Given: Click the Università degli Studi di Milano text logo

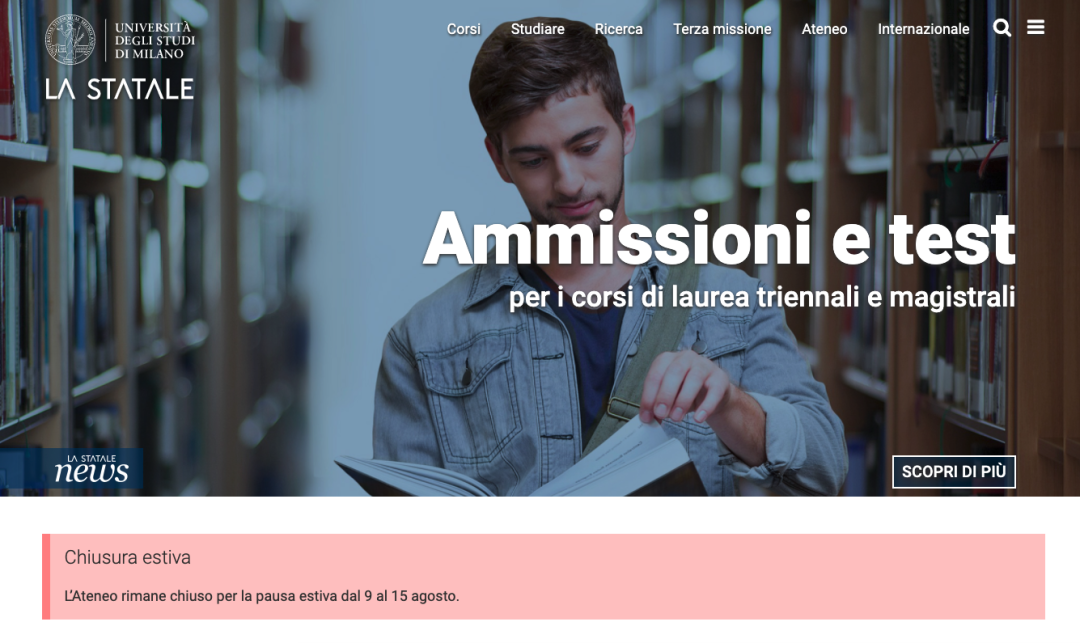Looking at the screenshot, I should [x=154, y=41].
